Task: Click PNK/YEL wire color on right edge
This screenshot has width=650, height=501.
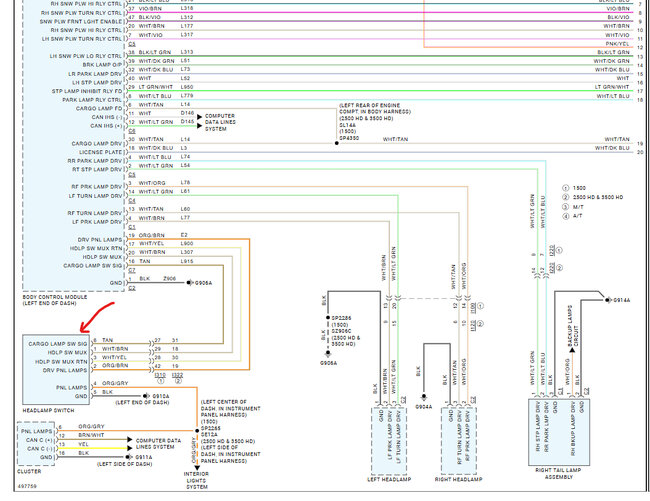Action: (617, 44)
